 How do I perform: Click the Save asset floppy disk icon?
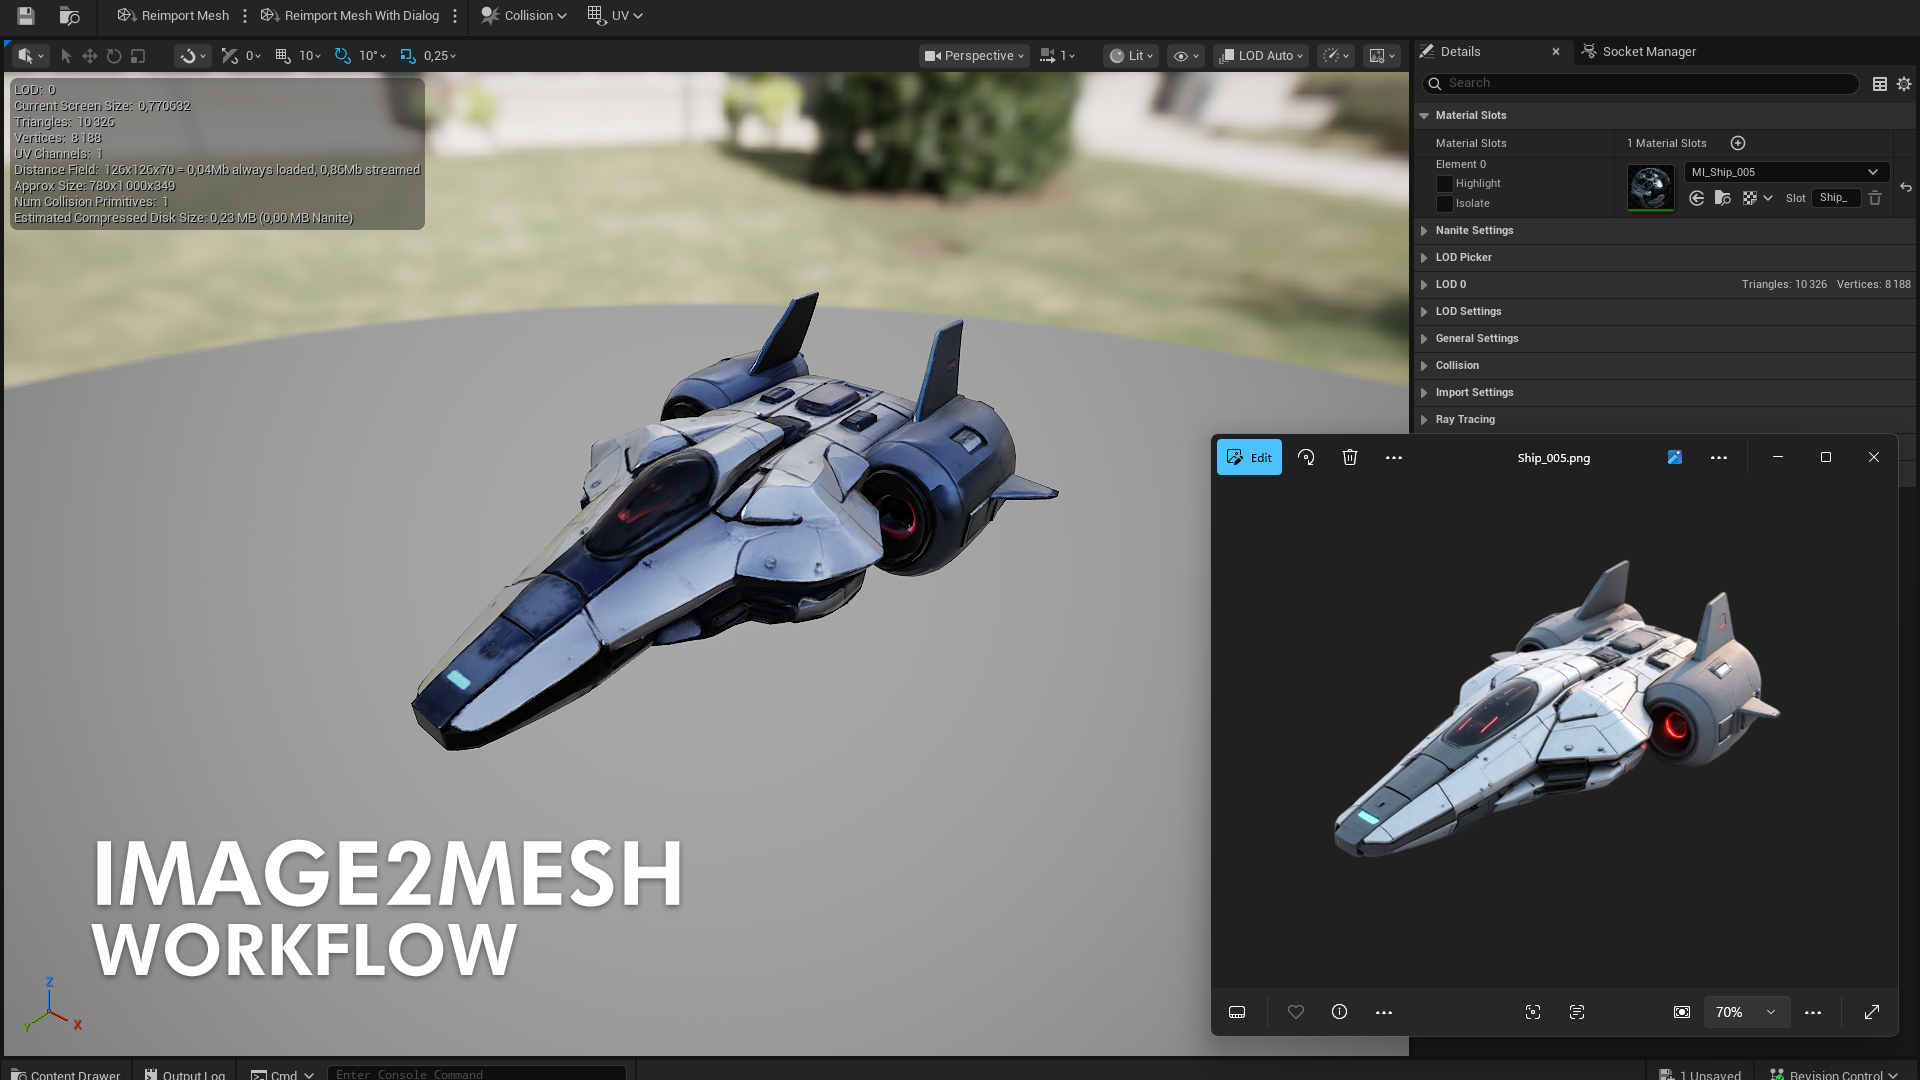pos(26,16)
